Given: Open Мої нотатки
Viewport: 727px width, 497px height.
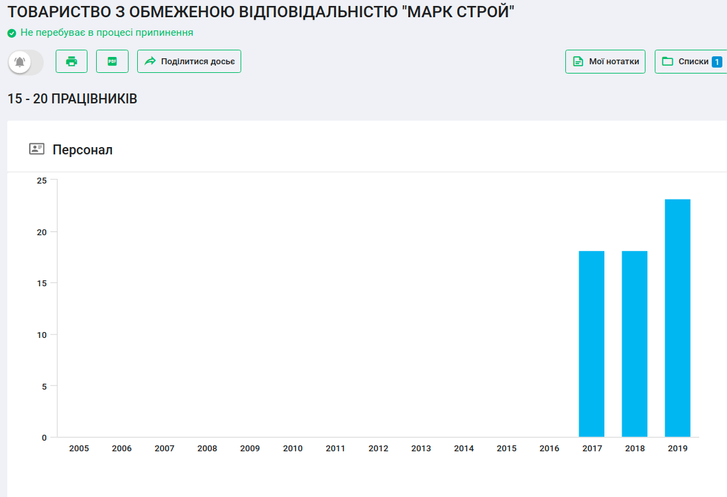Looking at the screenshot, I should pyautogui.click(x=605, y=61).
